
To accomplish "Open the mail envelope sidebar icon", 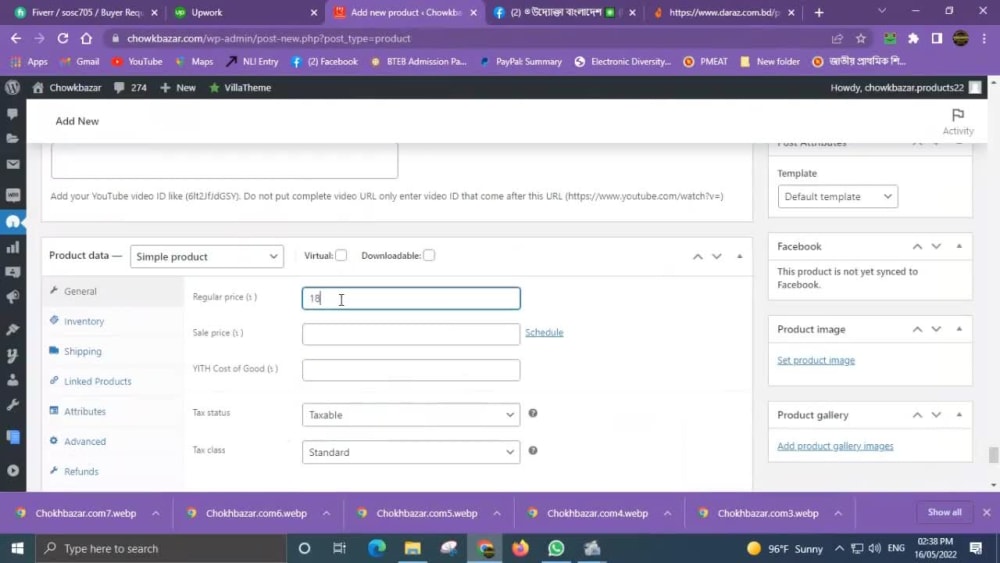I will (13, 165).
